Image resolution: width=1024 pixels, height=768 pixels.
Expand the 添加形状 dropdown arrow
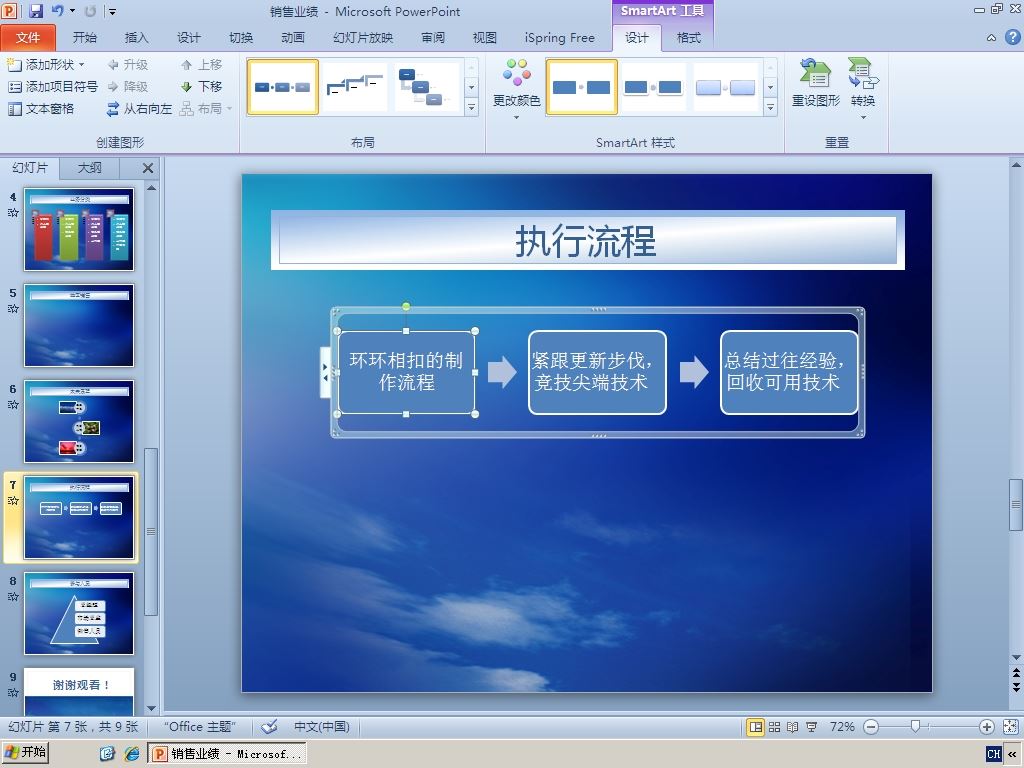tap(82, 65)
